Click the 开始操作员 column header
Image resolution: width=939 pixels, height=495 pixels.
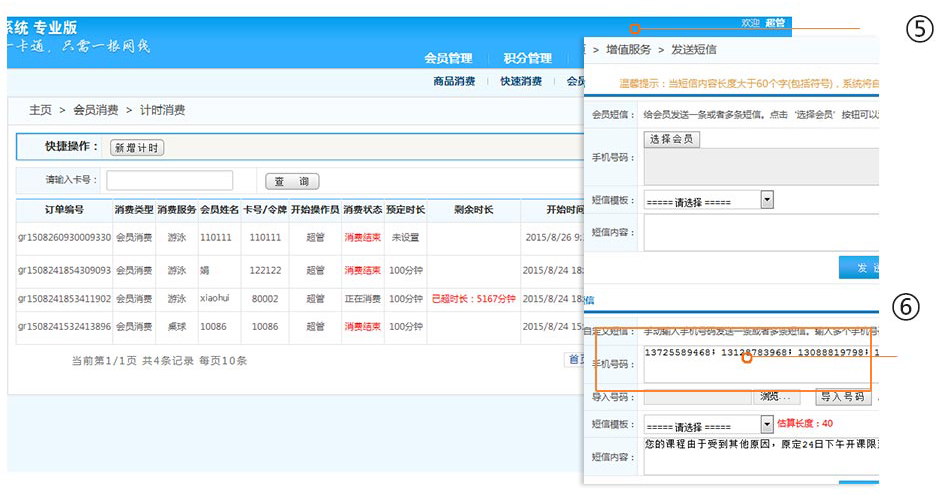pos(315,209)
